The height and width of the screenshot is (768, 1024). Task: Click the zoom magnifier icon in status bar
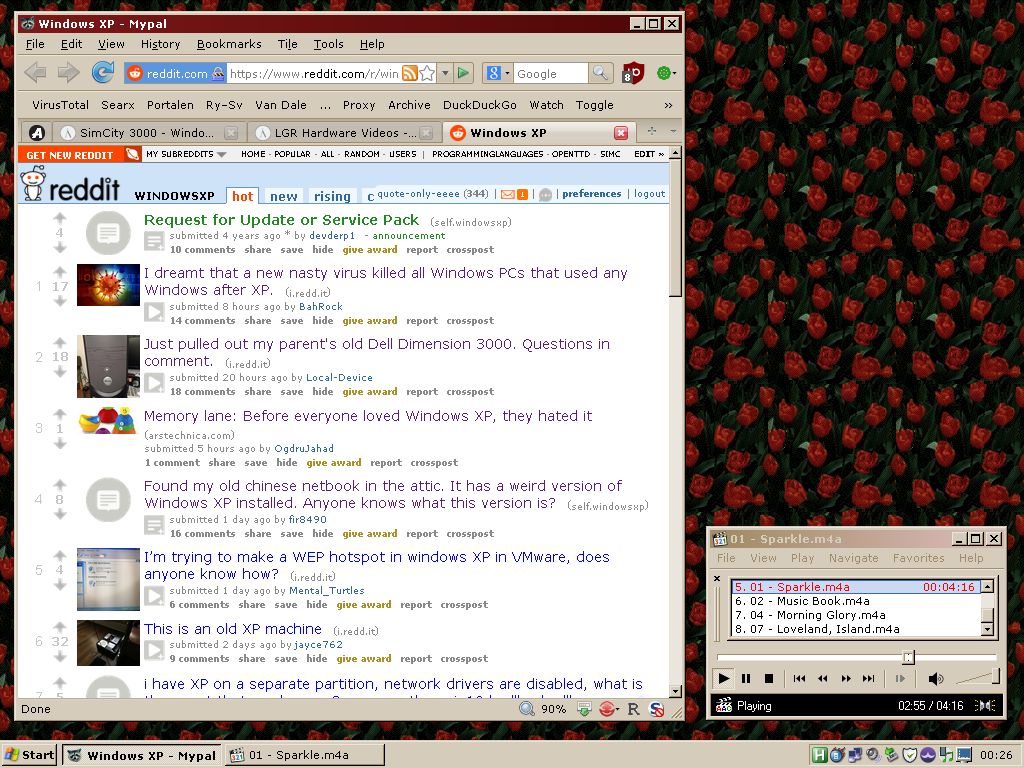(526, 708)
